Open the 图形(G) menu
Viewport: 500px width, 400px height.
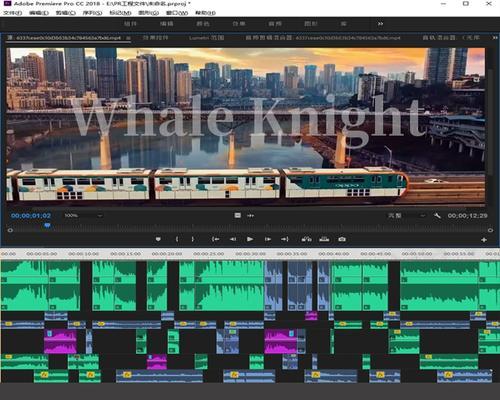tap(148, 13)
